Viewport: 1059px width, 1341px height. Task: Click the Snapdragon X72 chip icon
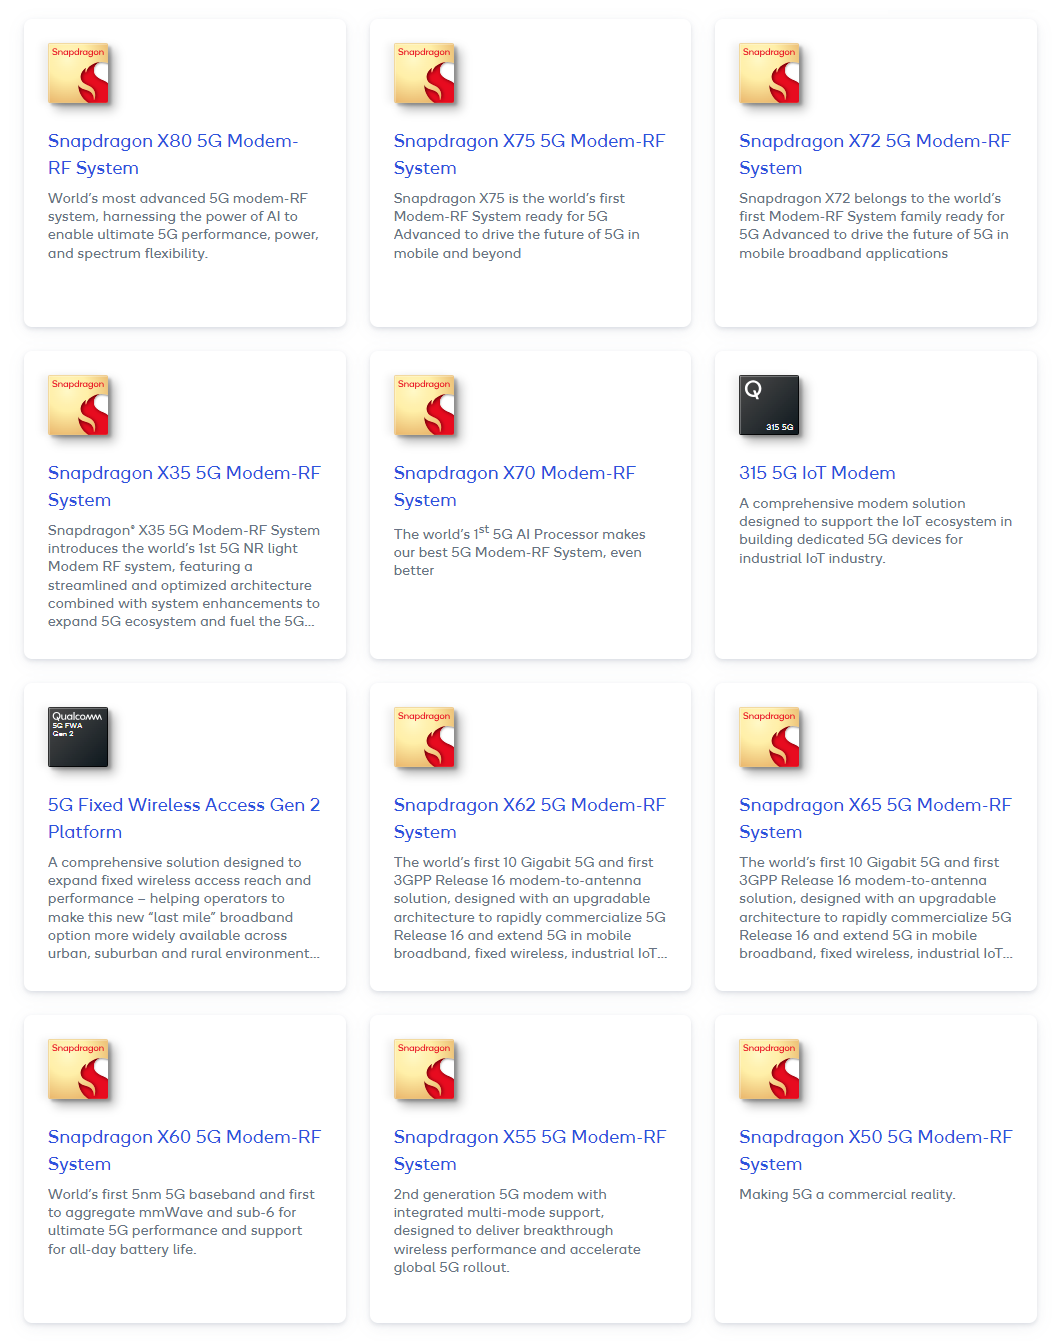pos(769,73)
